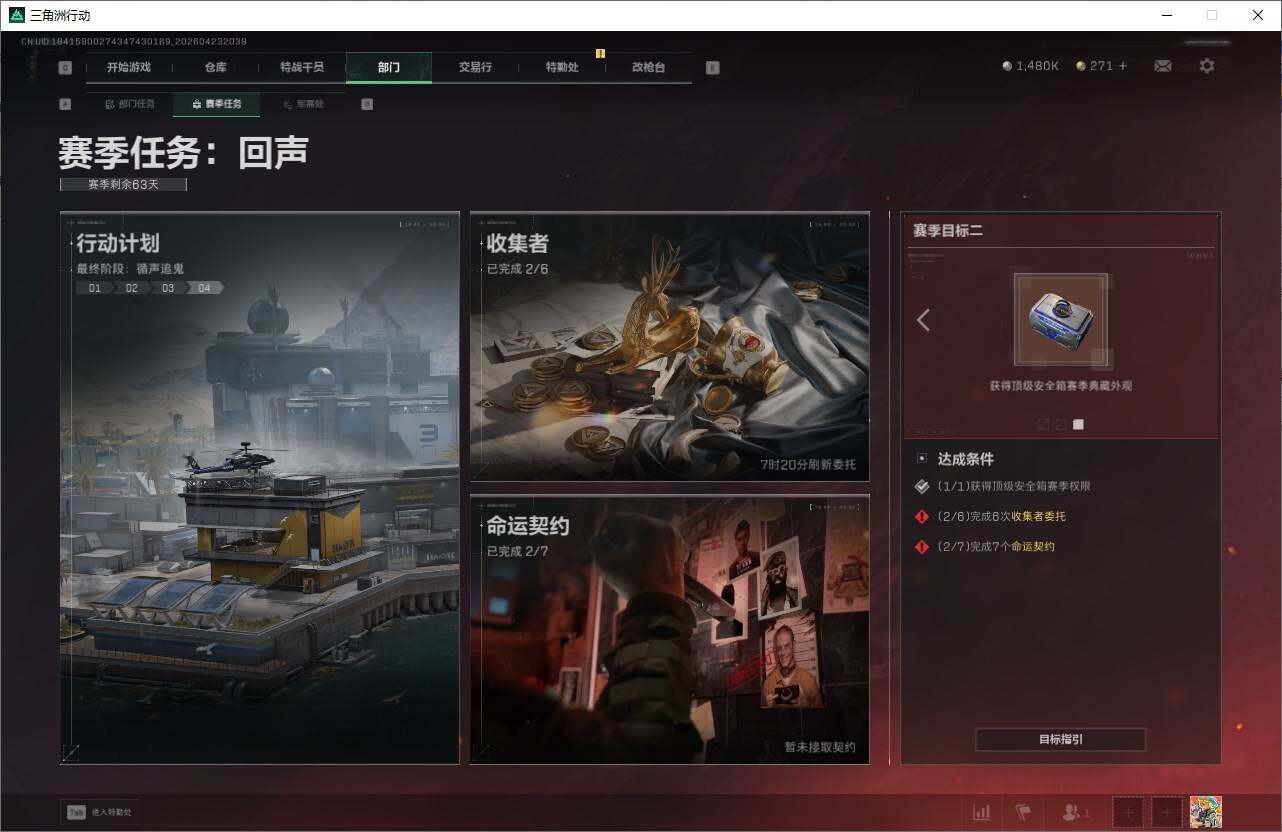Screen dimensions: 1282x832
Task: Click the stage 04 progress bar segment
Action: (x=203, y=288)
